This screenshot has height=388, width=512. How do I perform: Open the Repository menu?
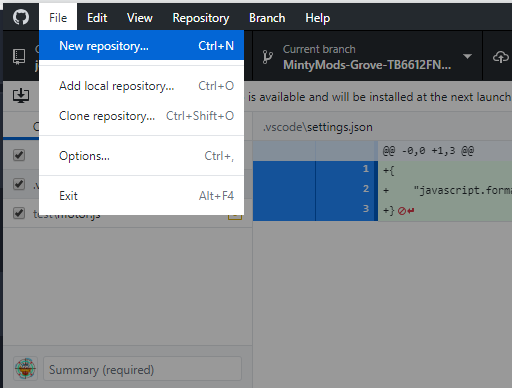point(201,18)
